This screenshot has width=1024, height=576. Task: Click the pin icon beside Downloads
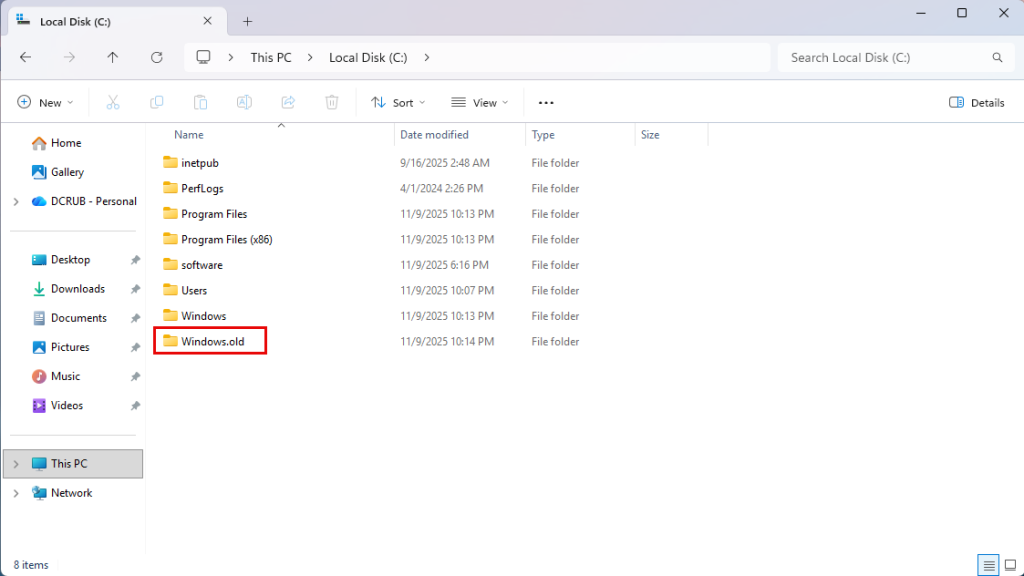point(135,289)
